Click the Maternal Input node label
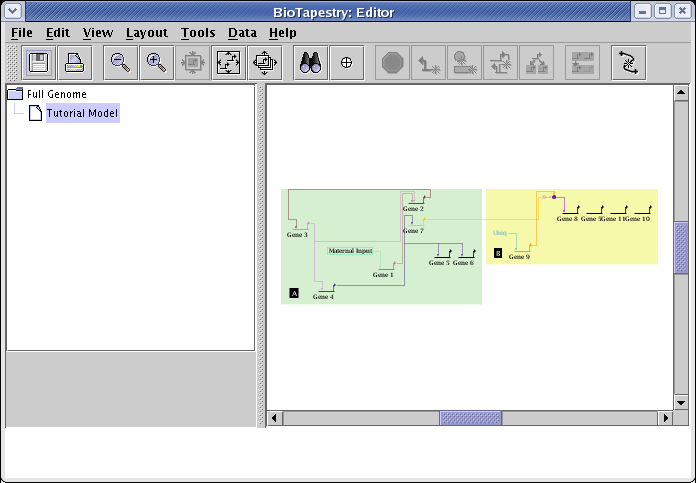This screenshot has height=483, width=696. point(349,251)
